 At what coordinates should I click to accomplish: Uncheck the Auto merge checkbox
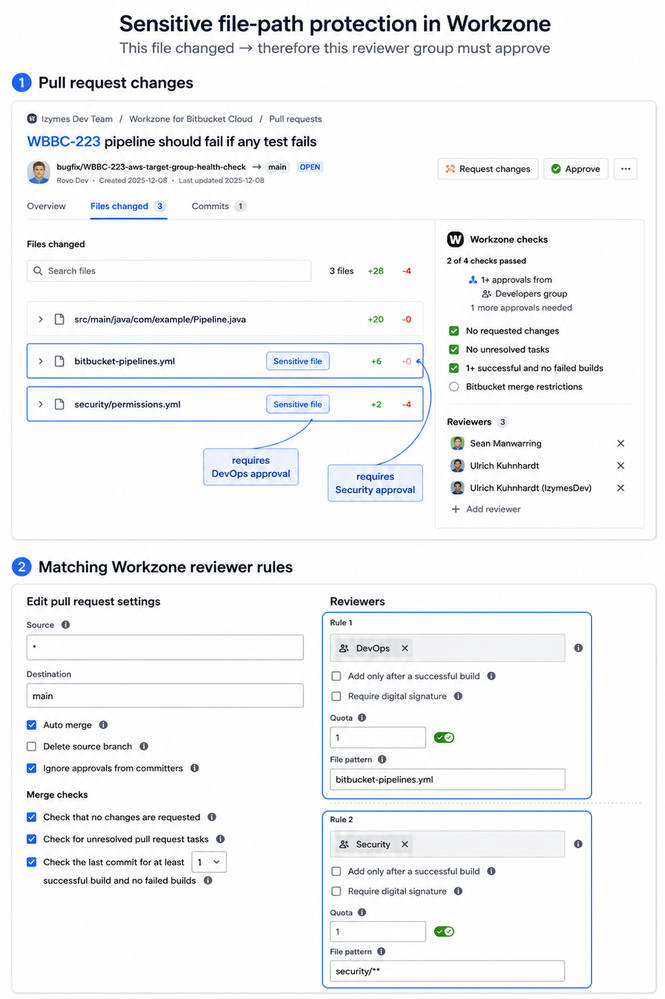[x=31, y=725]
